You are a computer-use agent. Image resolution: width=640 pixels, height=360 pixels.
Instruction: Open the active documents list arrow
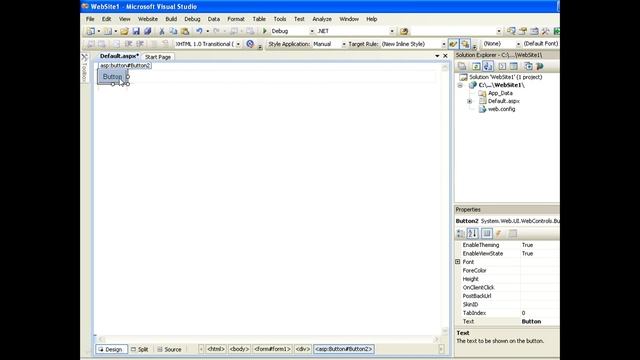pyautogui.click(x=437, y=56)
